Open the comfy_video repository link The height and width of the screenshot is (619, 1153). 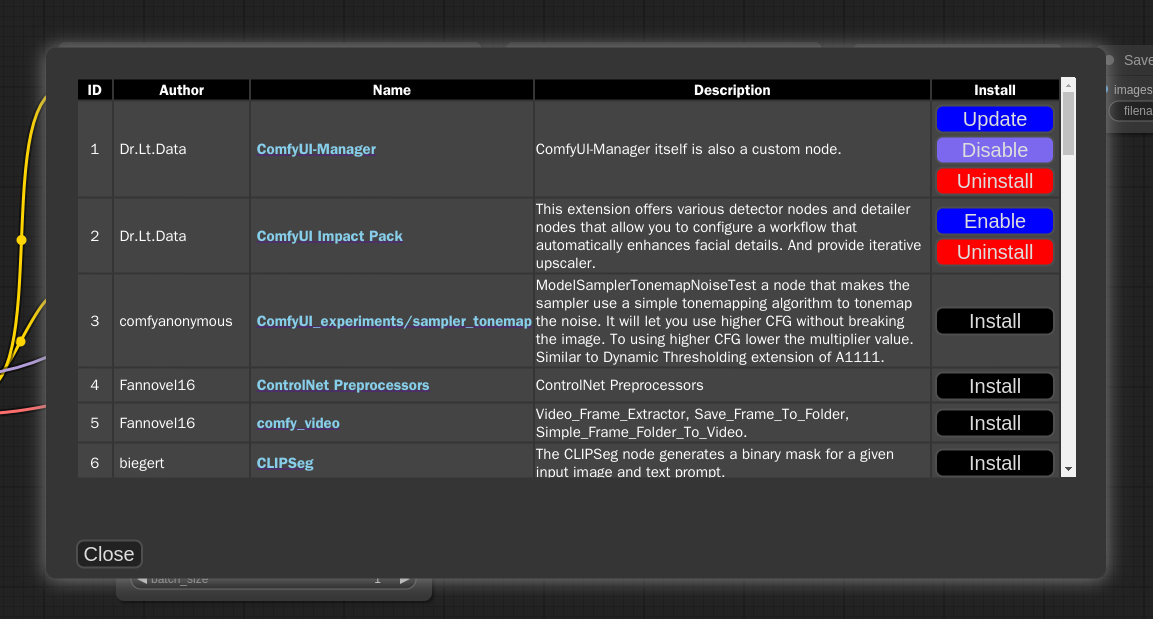297,422
